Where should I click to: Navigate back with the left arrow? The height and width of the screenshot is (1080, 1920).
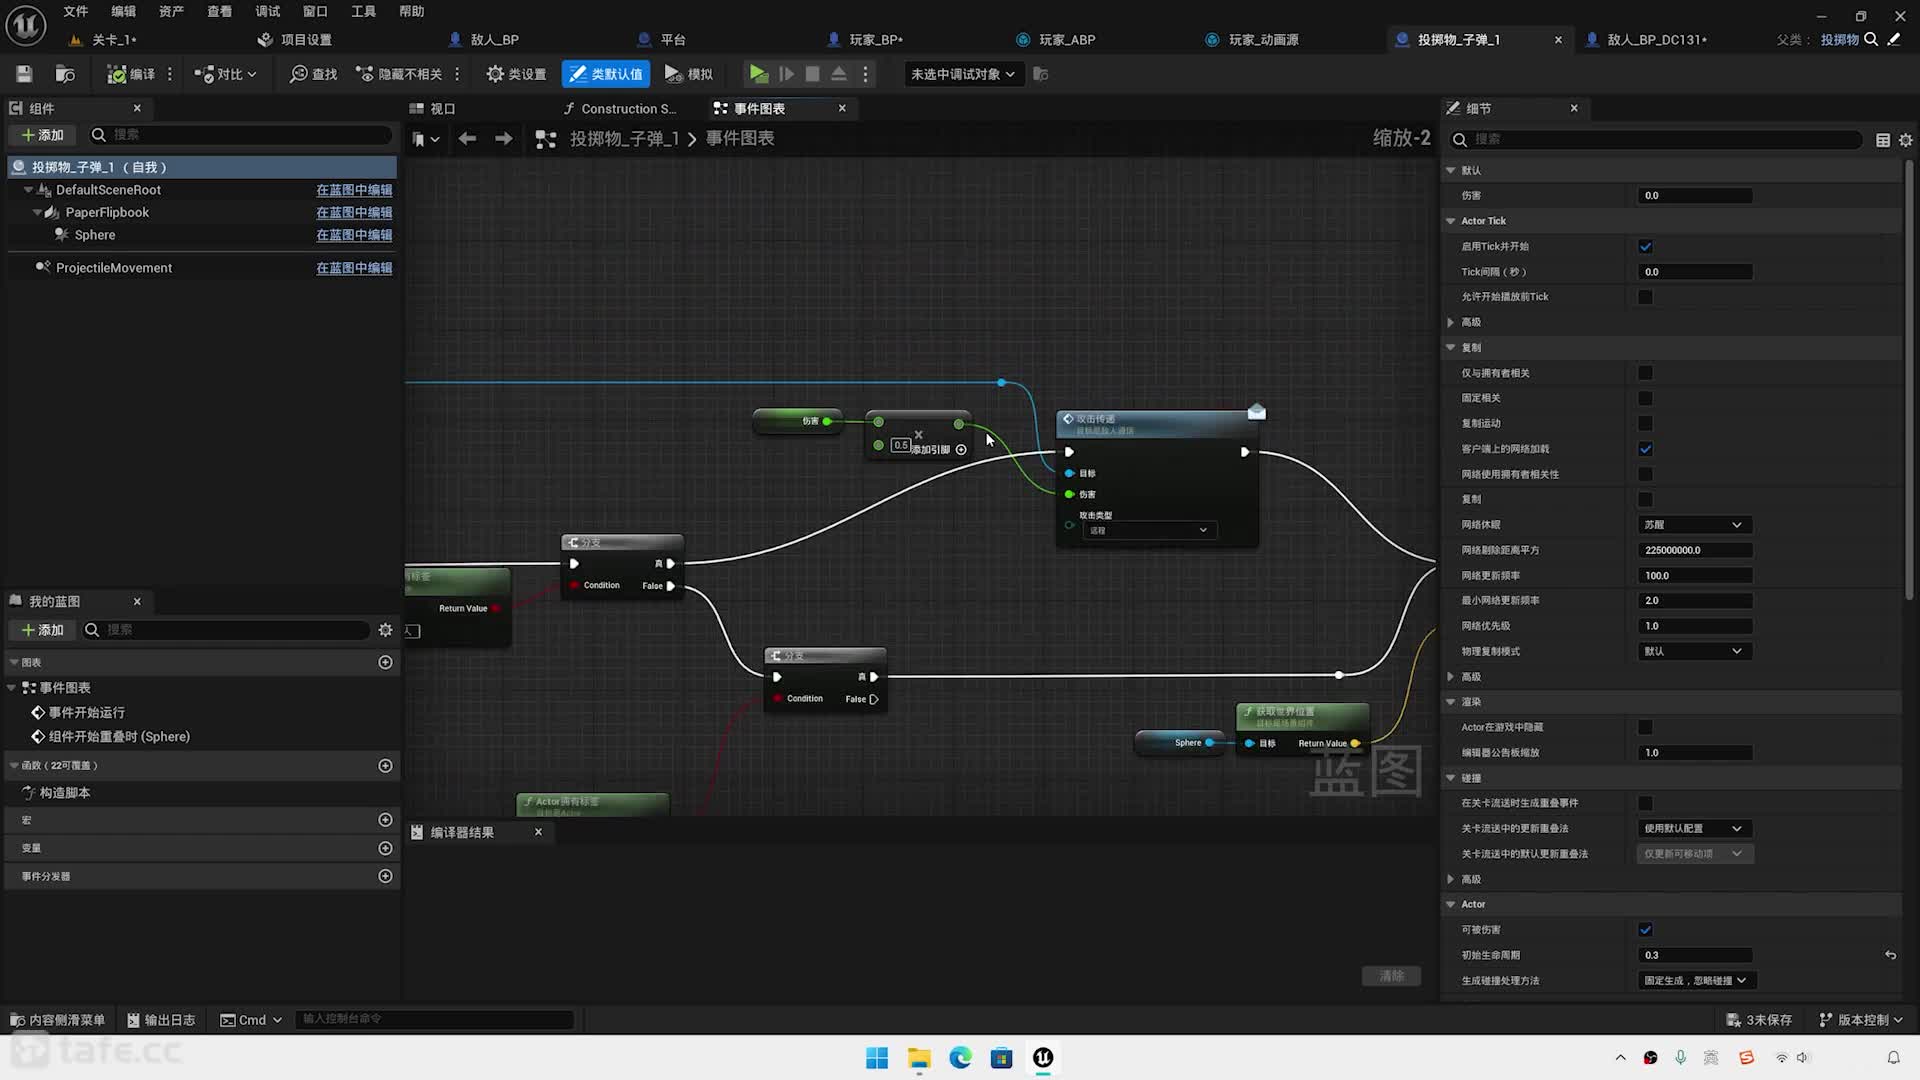467,139
